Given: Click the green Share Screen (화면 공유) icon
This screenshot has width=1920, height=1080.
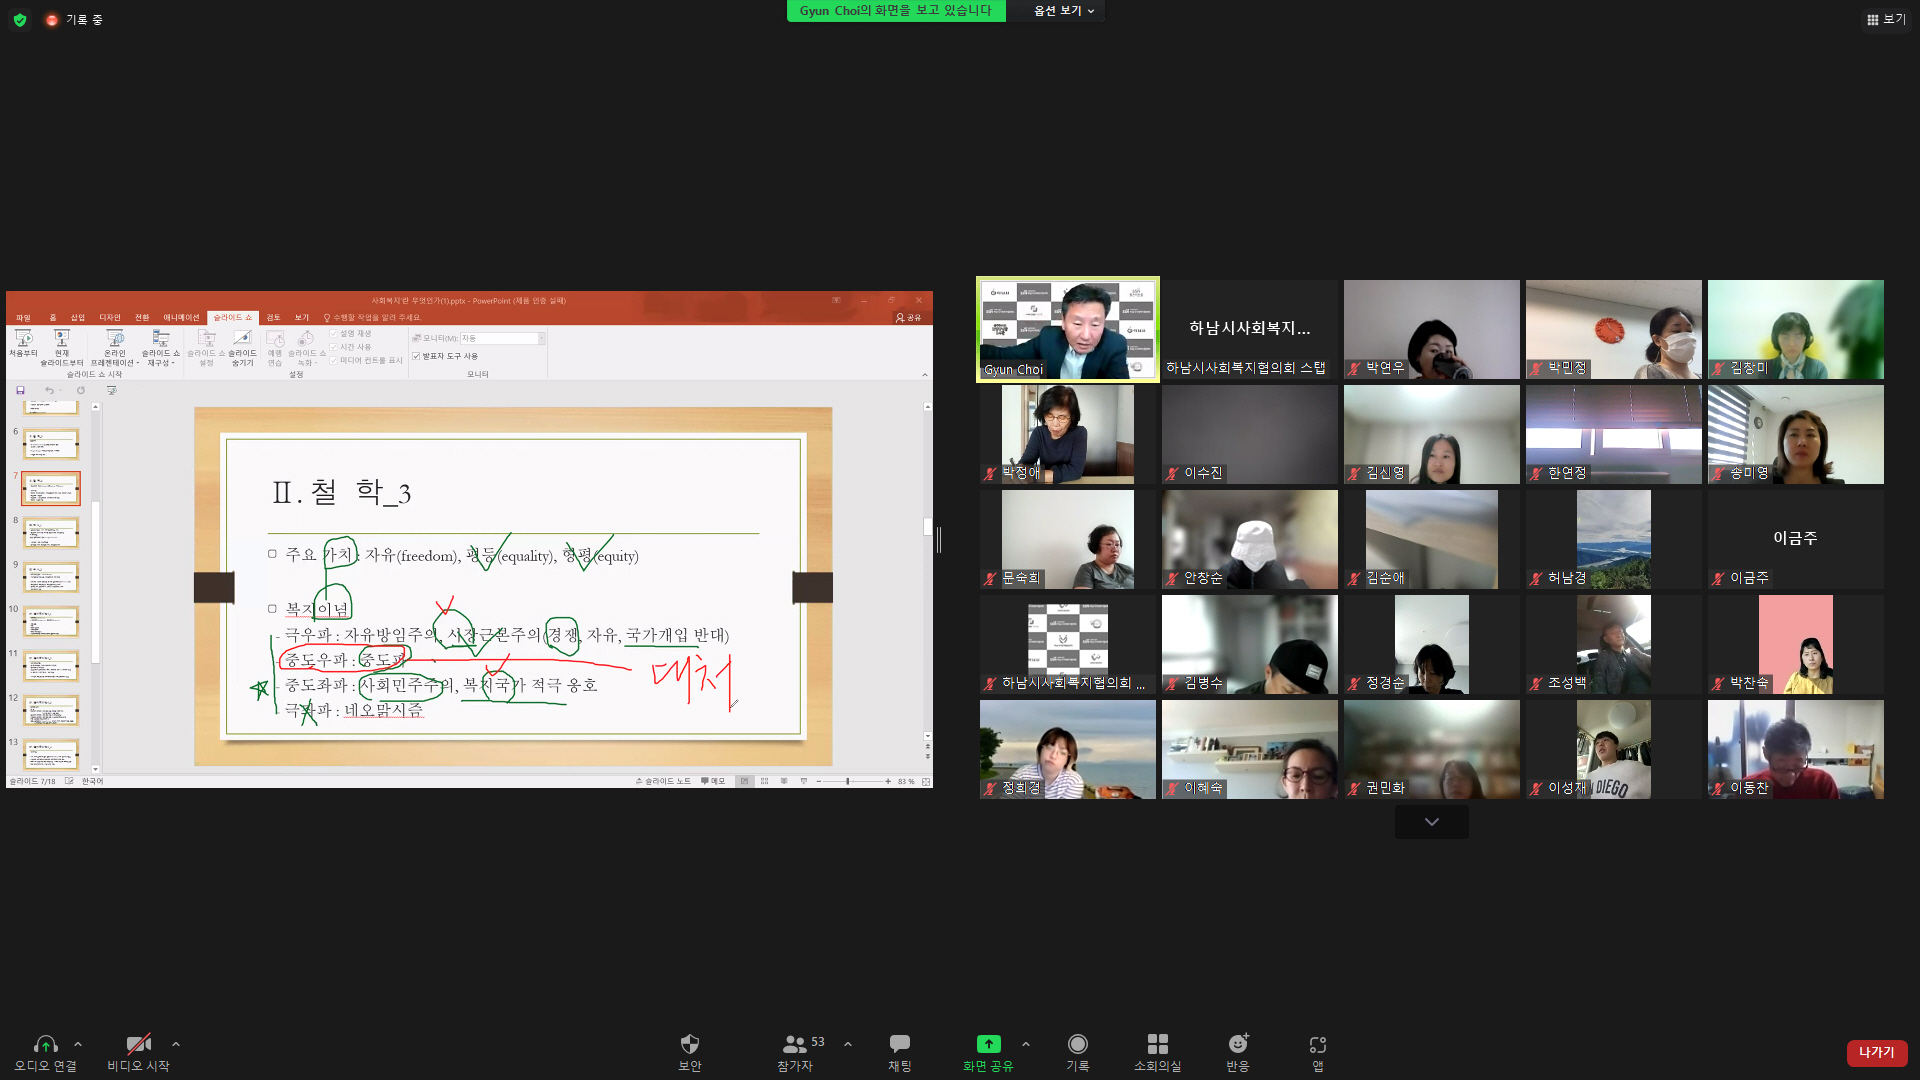Looking at the screenshot, I should [x=988, y=1044].
